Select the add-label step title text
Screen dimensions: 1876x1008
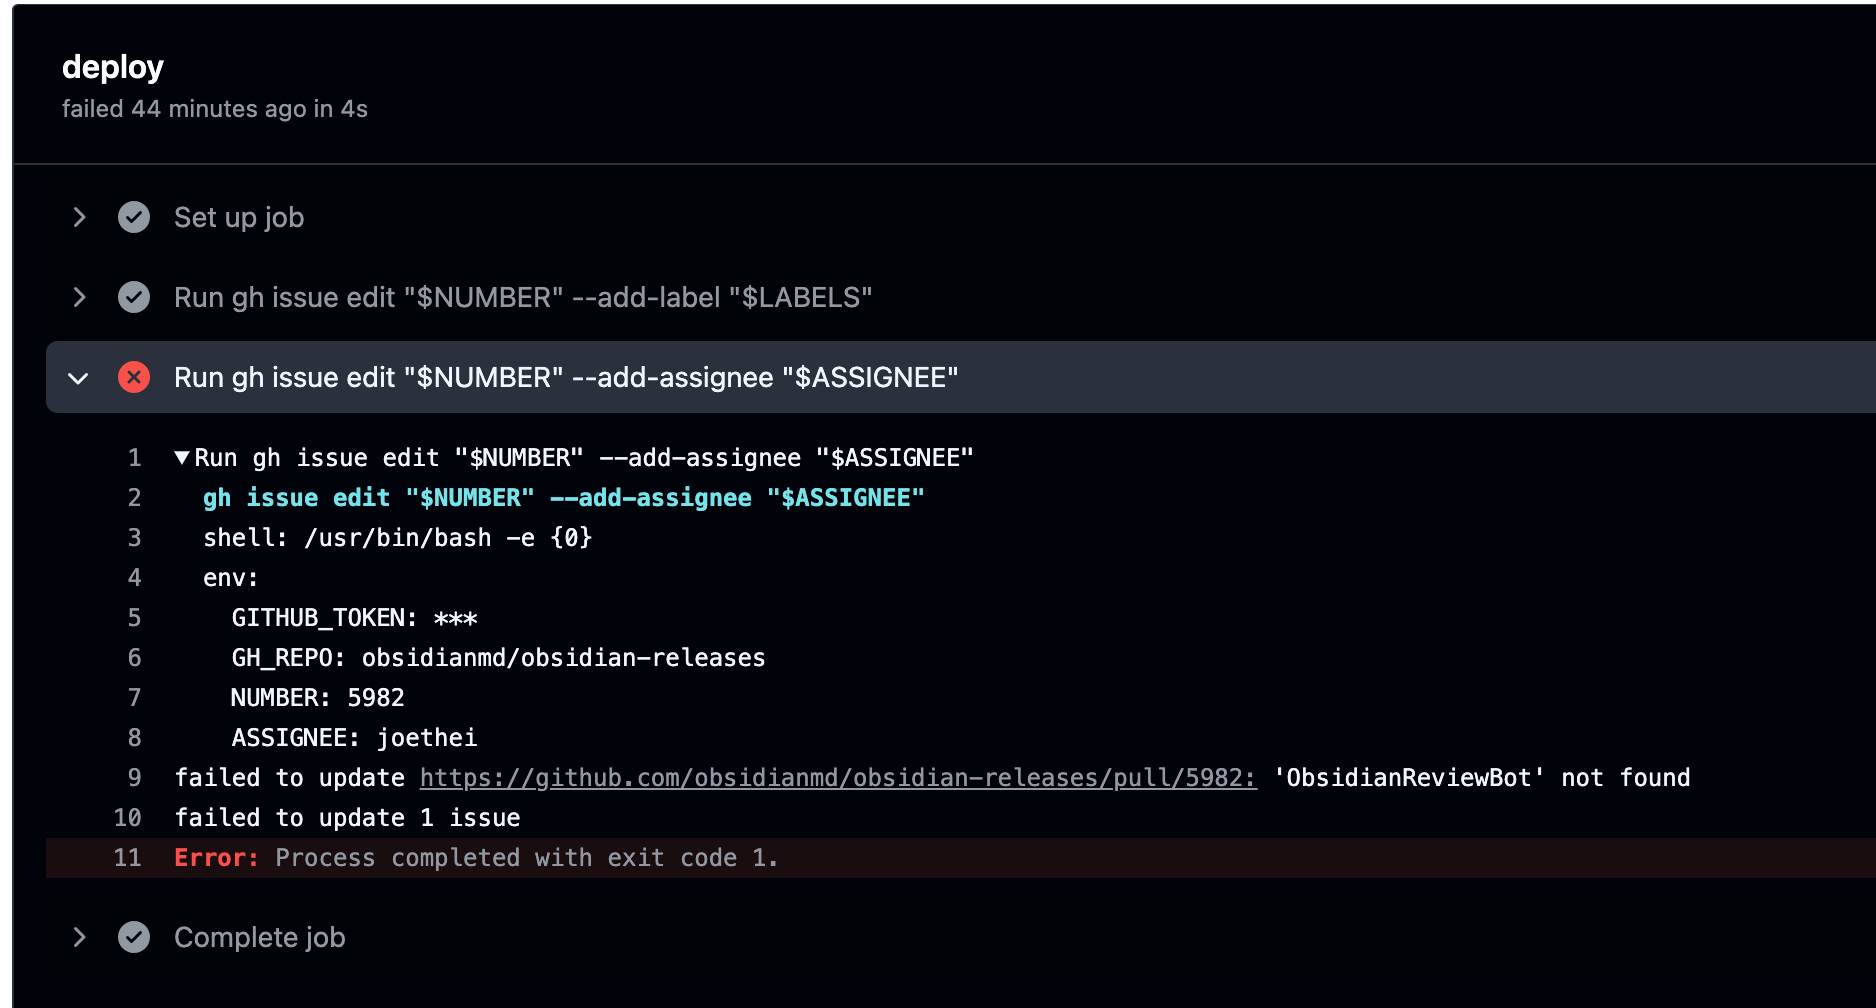coord(522,297)
